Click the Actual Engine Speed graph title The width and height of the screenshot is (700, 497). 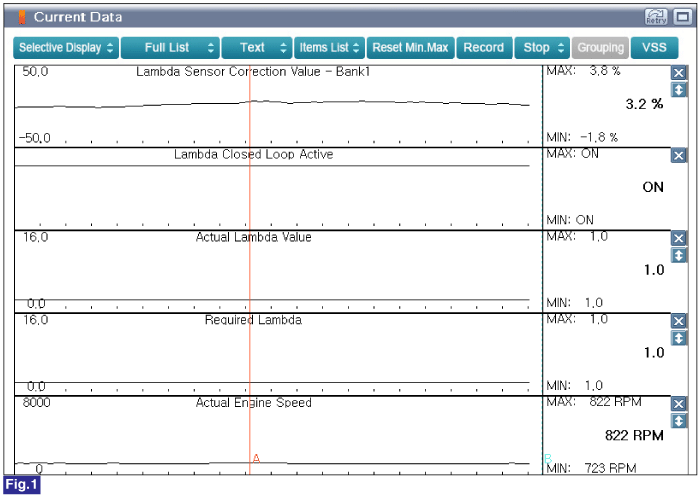[254, 403]
